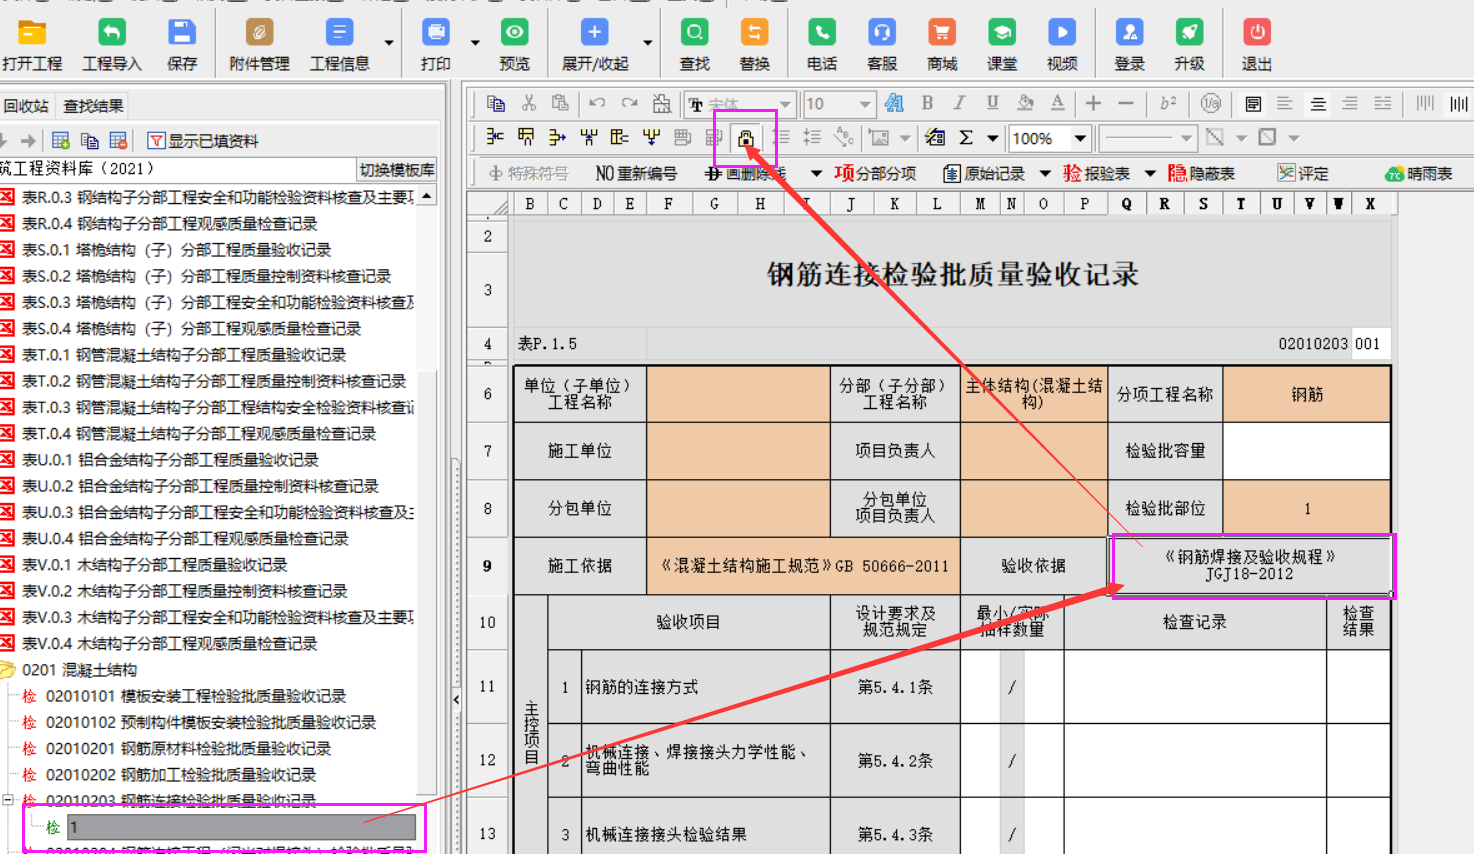Open the 报验表 menu item
Image resolution: width=1474 pixels, height=854 pixels.
tap(1096, 174)
